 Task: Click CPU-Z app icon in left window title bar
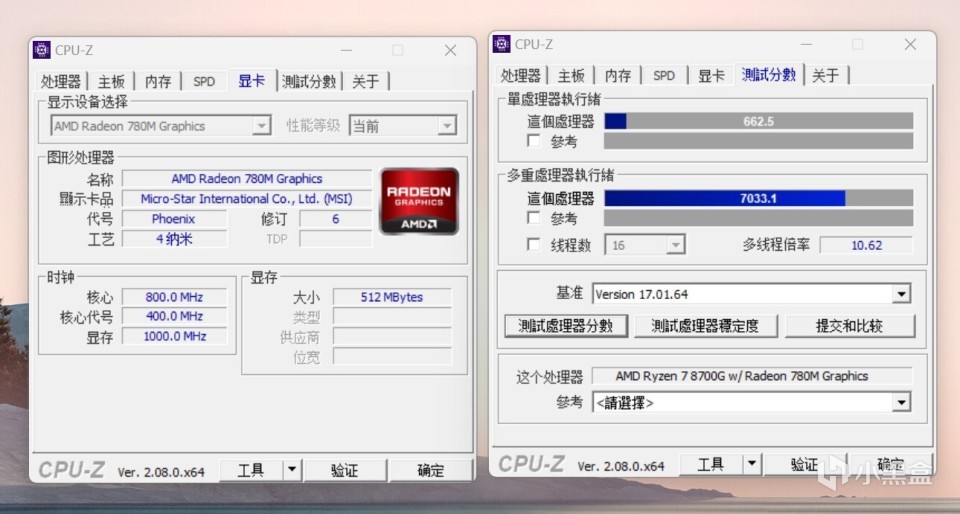(42, 50)
